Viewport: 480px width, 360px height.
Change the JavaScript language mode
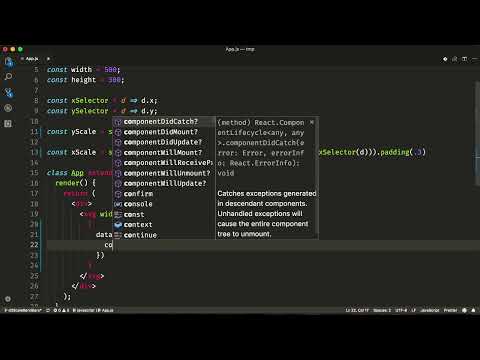430,310
